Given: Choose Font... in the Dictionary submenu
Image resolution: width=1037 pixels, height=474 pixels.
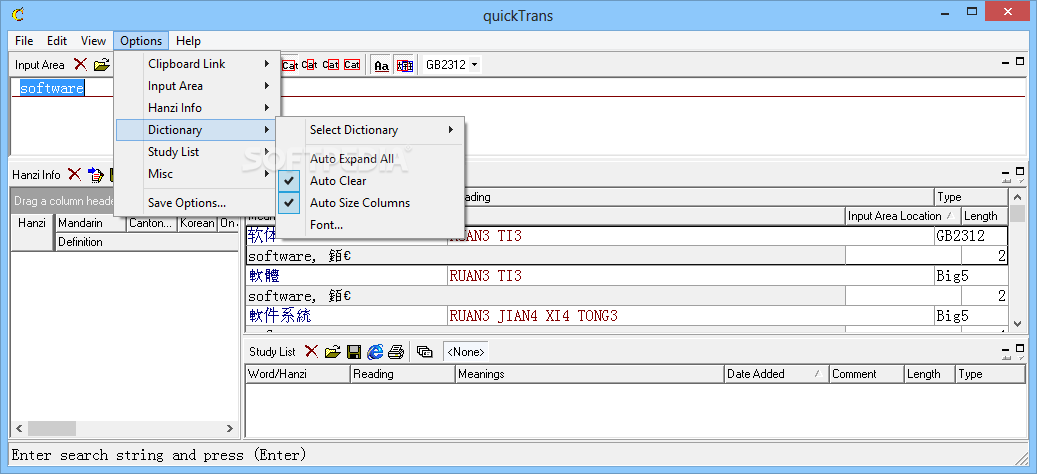Looking at the screenshot, I should (x=370, y=225).
